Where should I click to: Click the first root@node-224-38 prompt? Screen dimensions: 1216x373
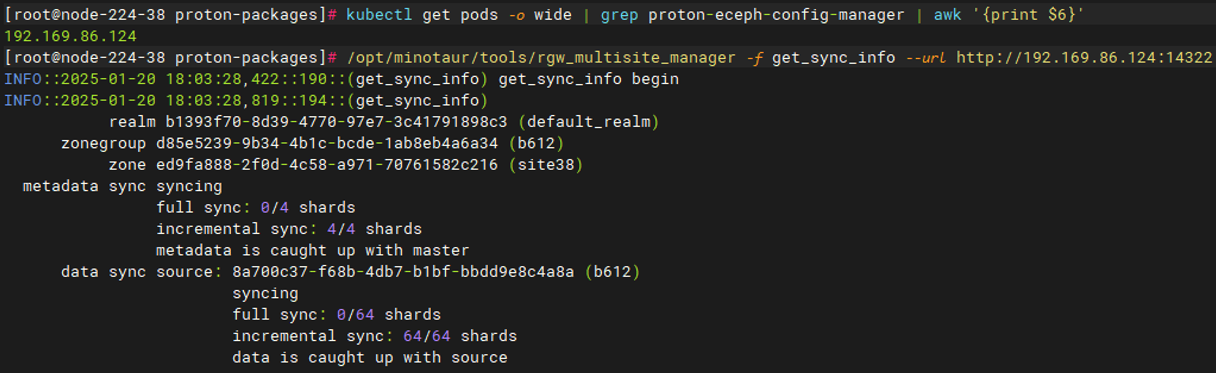[x=171, y=14]
